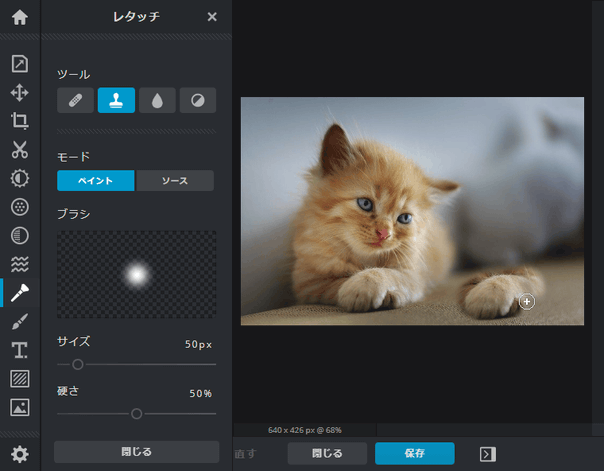
Task: Switch mode to ソース
Action: pyautogui.click(x=175, y=181)
